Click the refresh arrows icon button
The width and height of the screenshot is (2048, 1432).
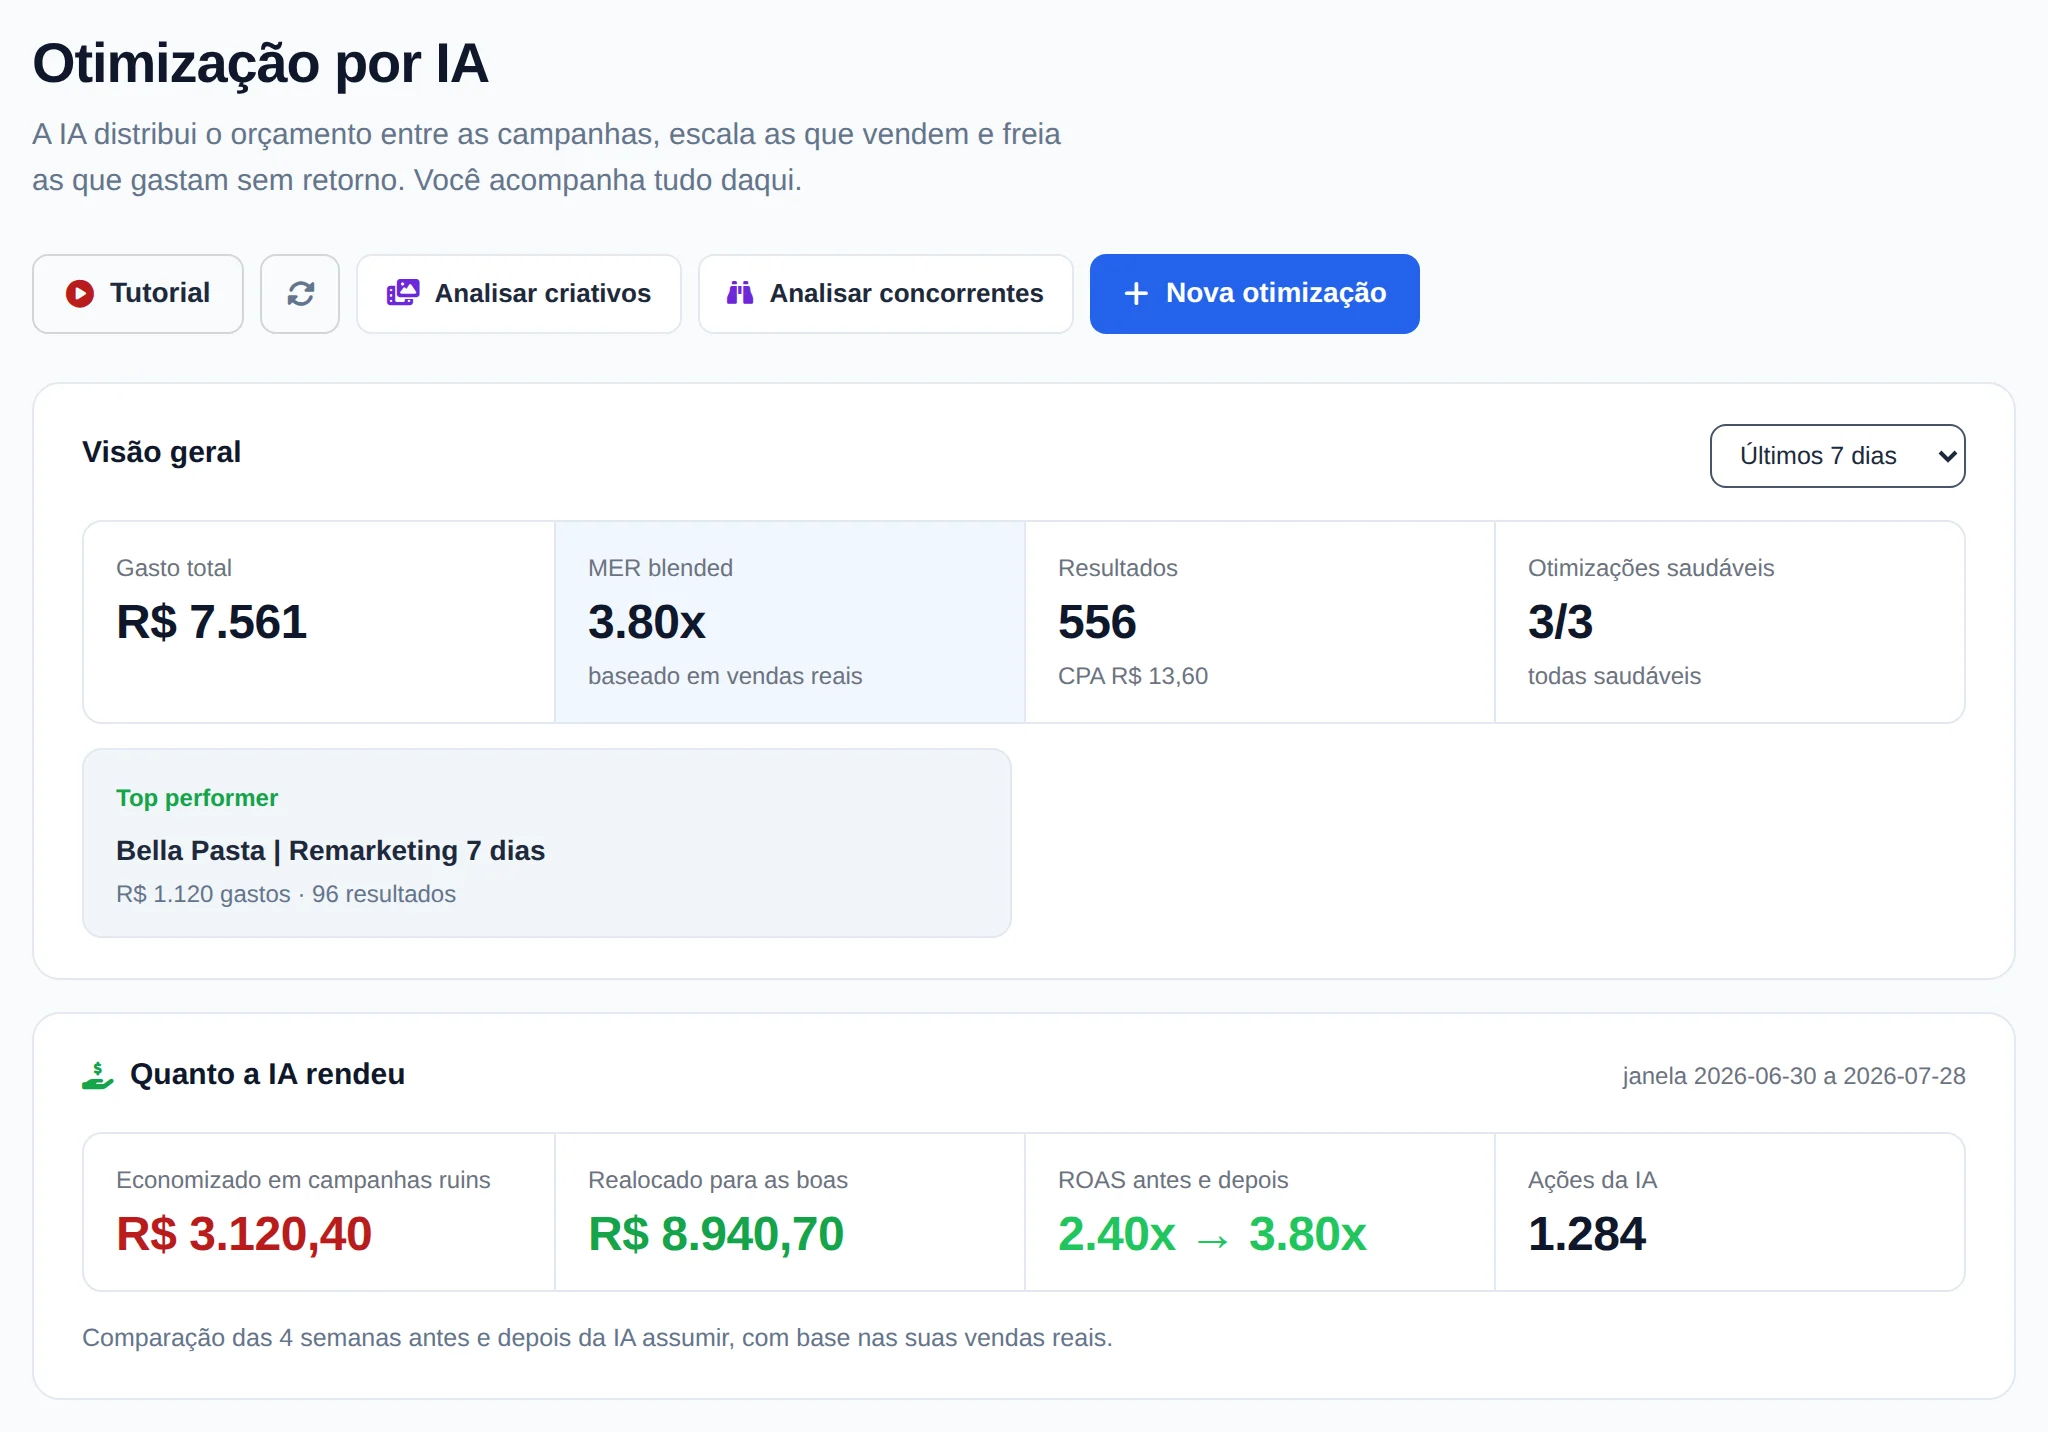300,293
